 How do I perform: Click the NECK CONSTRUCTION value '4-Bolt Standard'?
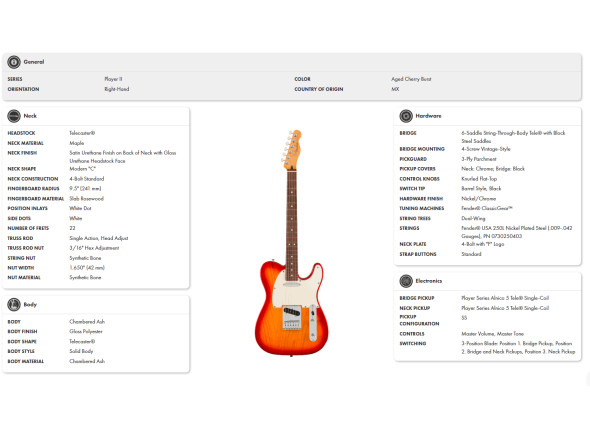[x=87, y=179]
